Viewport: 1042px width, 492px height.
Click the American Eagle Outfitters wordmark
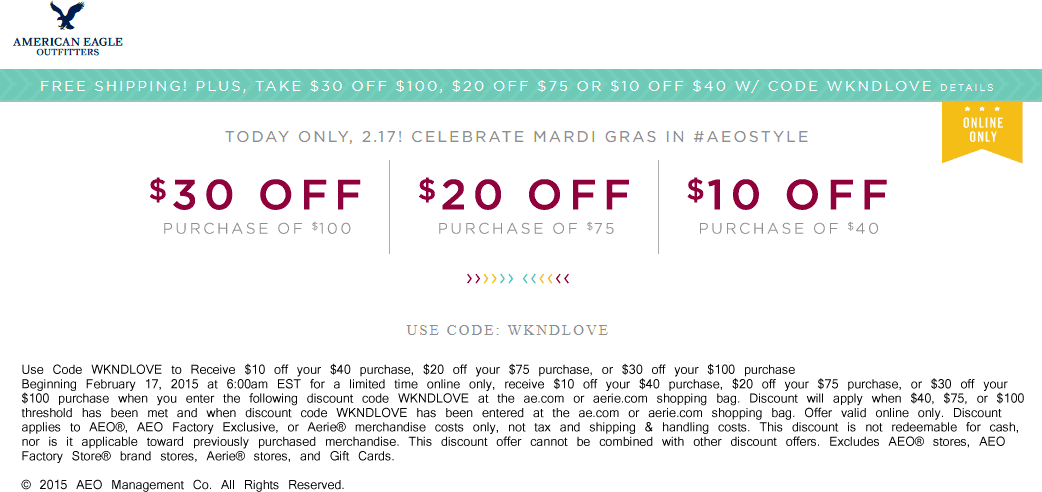point(68,46)
